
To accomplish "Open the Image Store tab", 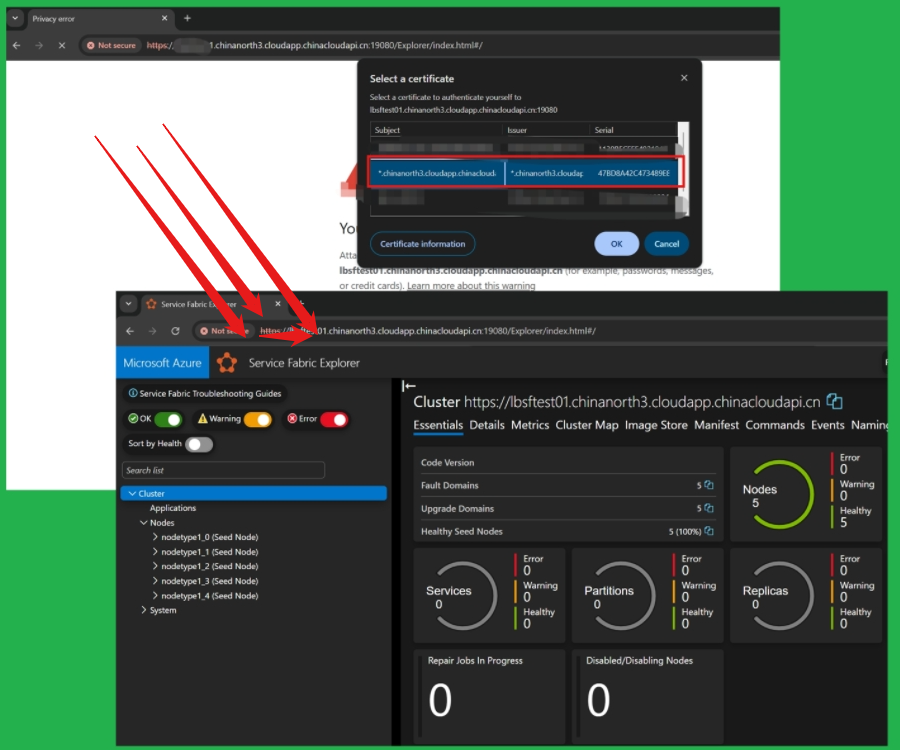I will tap(656, 425).
